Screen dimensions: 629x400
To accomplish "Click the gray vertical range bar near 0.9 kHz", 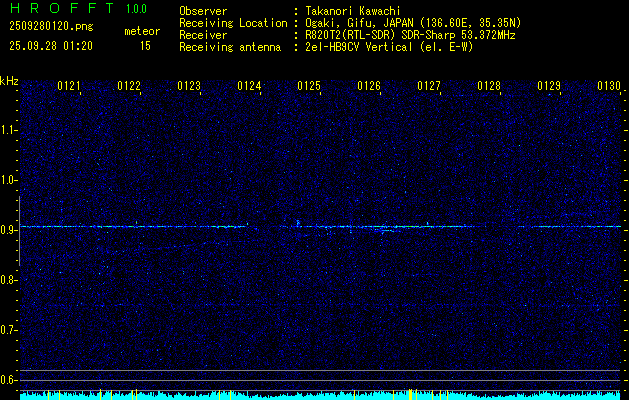I will (20, 231).
